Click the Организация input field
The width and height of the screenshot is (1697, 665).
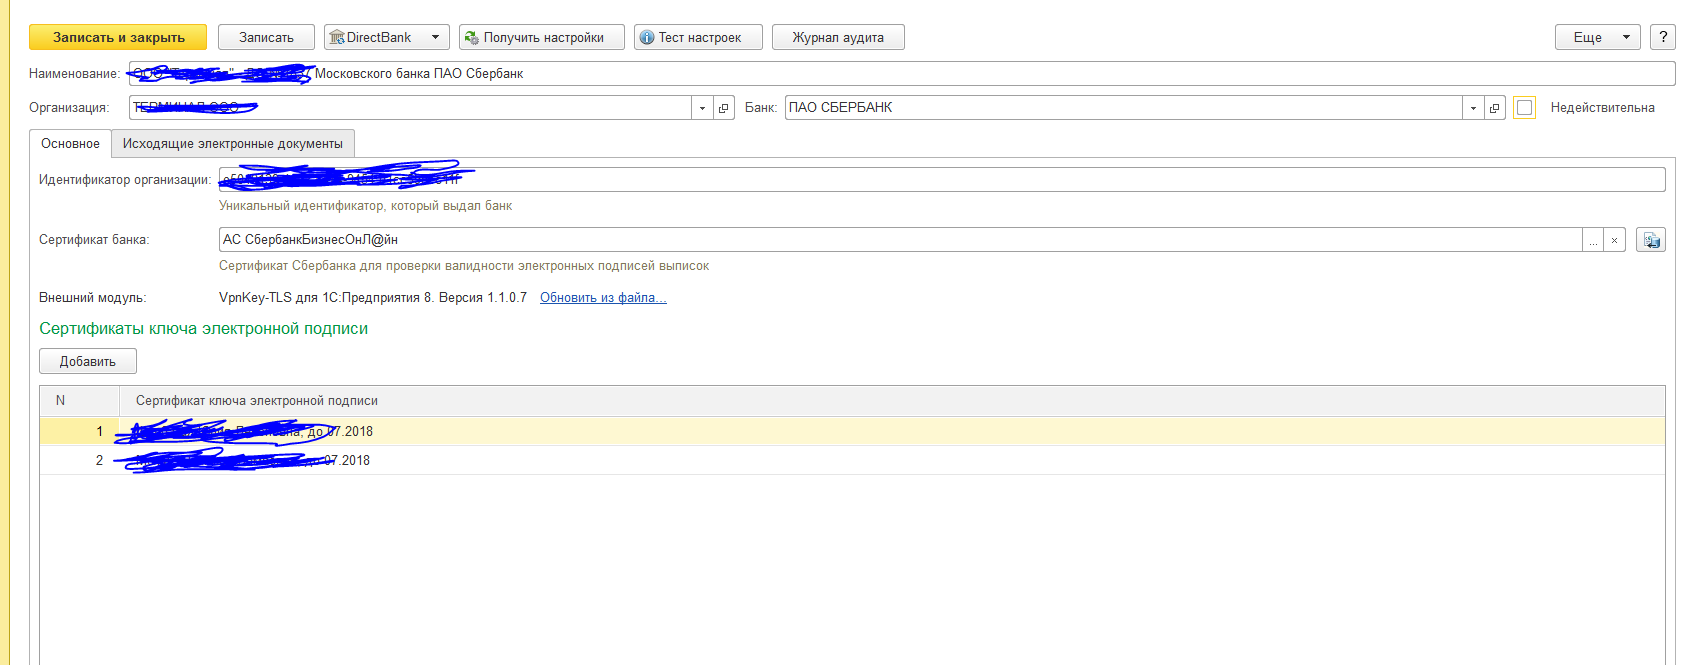(410, 107)
